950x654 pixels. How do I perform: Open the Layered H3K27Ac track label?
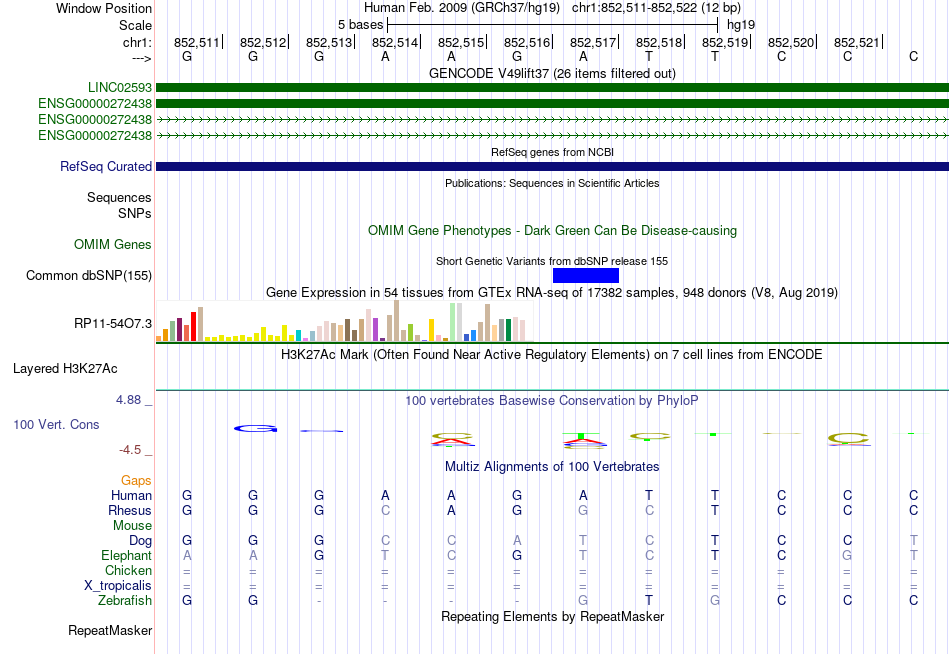tap(65, 369)
